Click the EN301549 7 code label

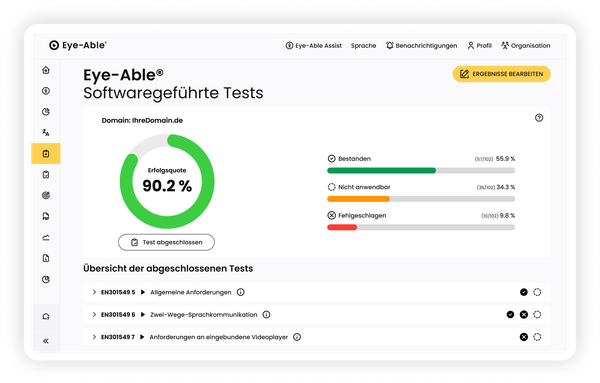pyautogui.click(x=118, y=337)
